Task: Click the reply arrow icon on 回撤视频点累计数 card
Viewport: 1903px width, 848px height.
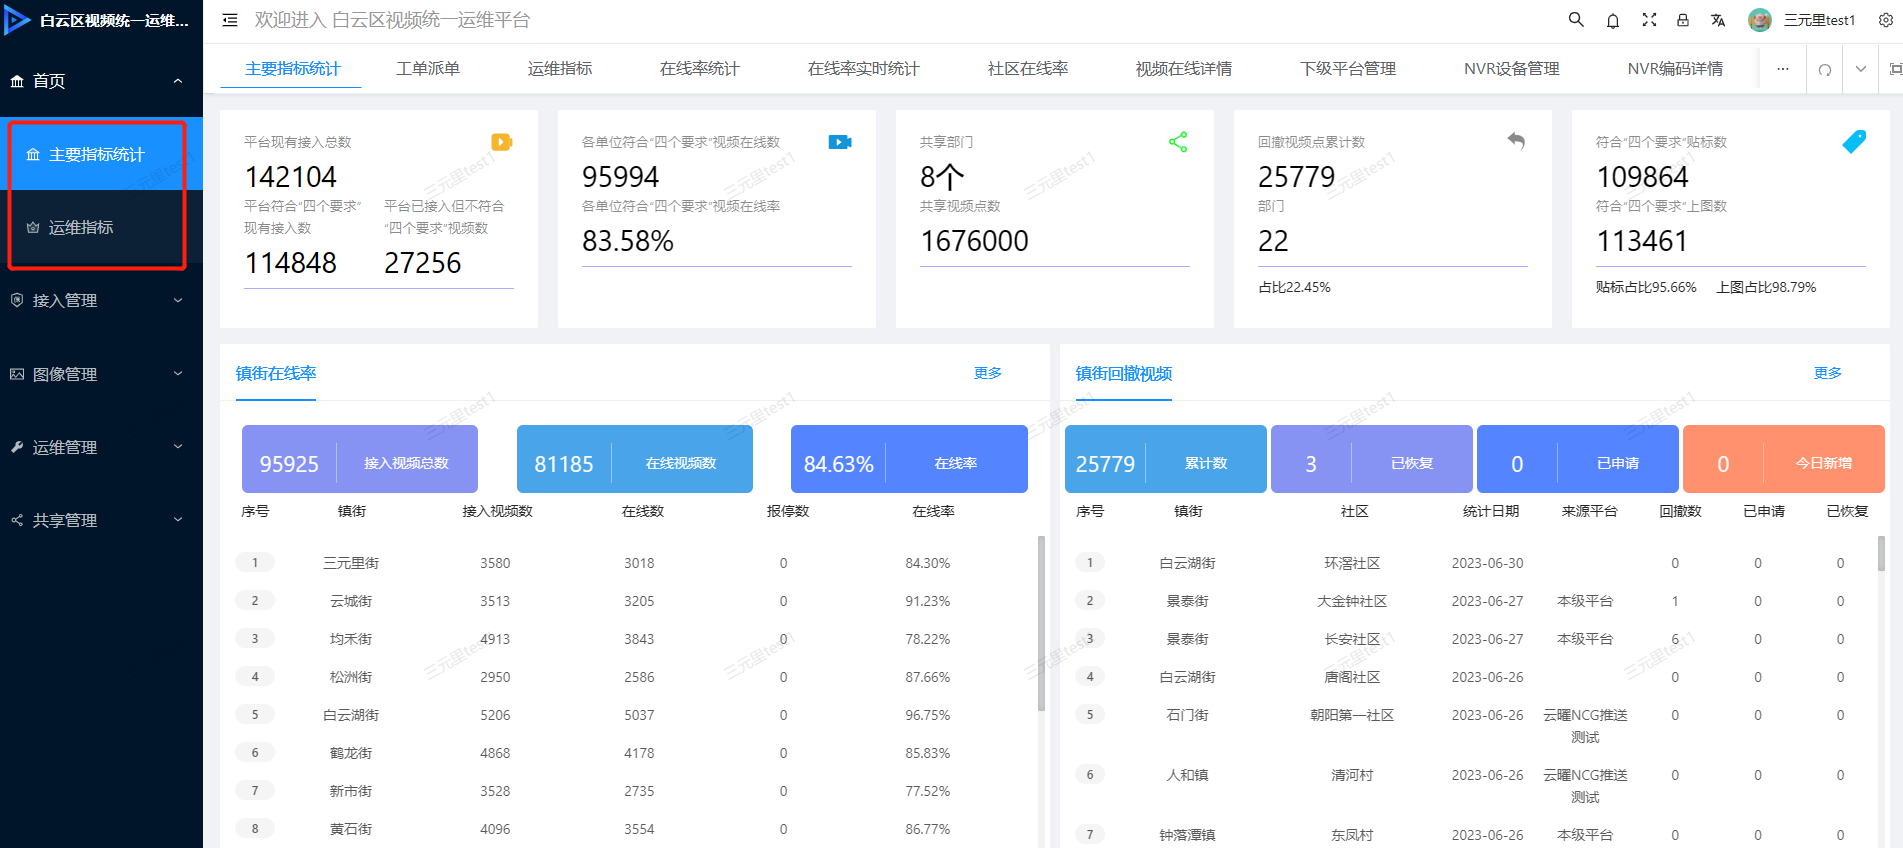Action: pos(1516,141)
